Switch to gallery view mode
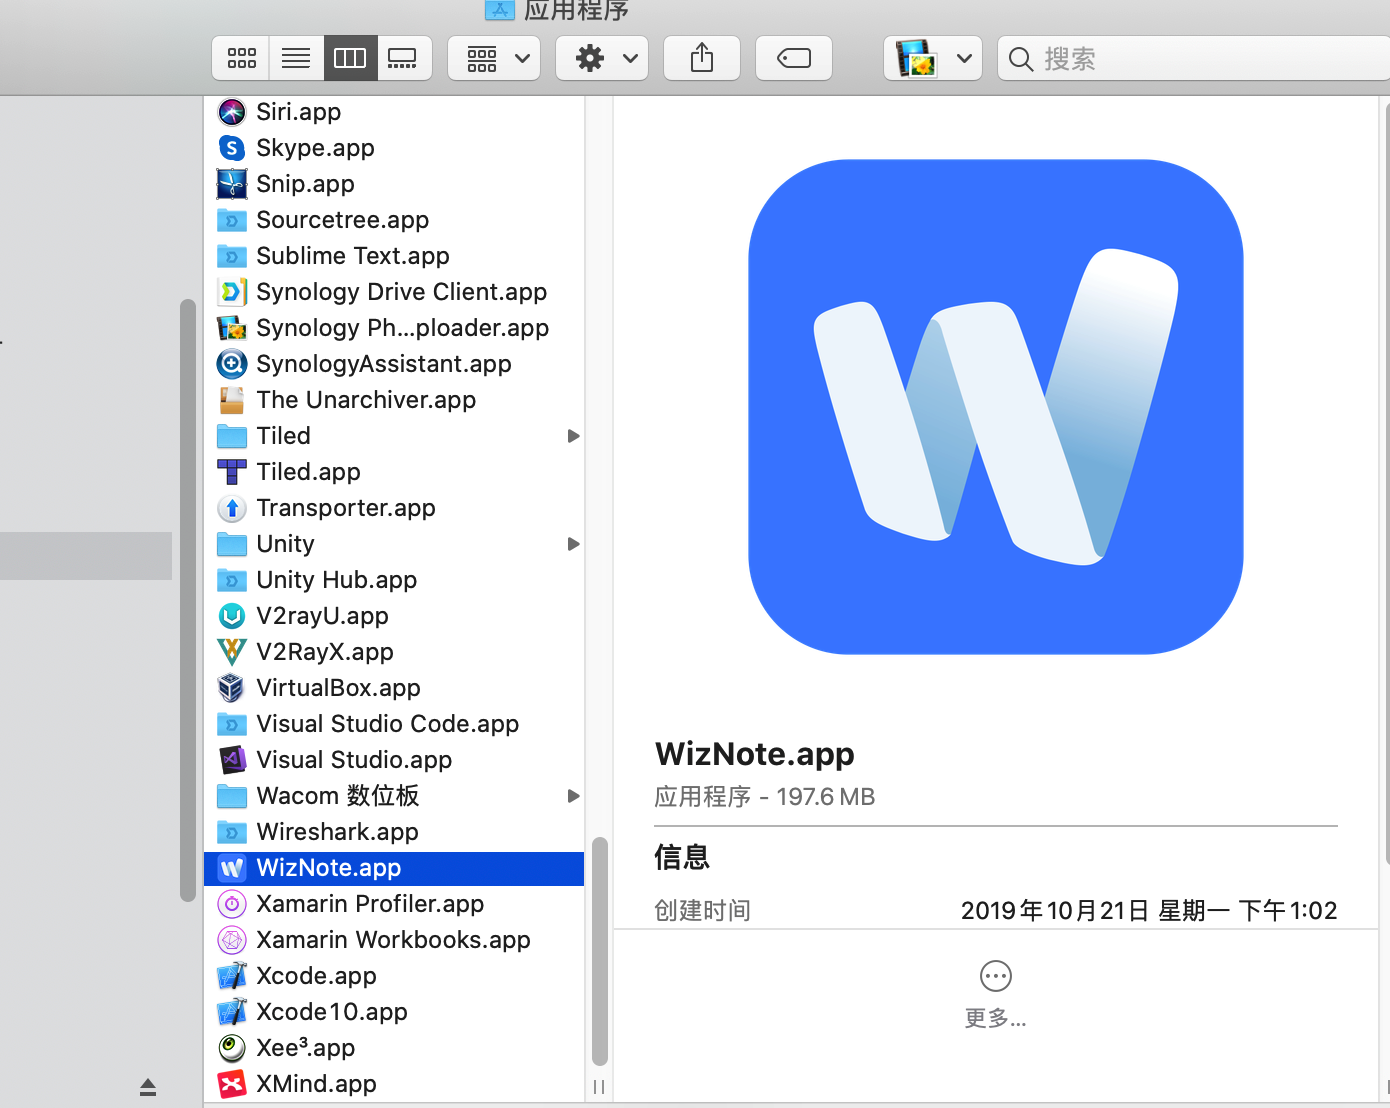The width and height of the screenshot is (1390, 1108). pyautogui.click(x=404, y=58)
